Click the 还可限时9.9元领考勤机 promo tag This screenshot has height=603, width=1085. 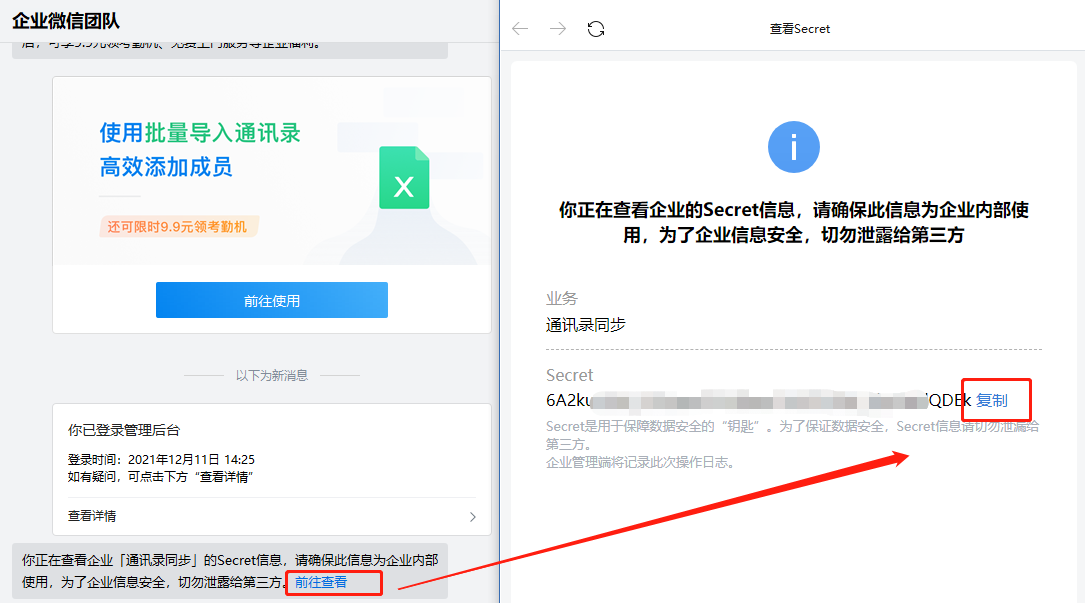178,226
